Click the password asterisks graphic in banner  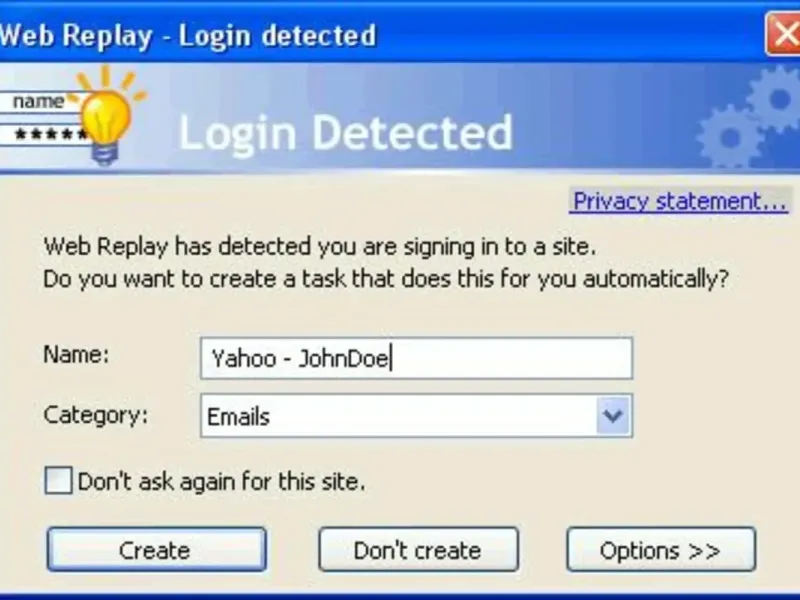pos(45,135)
